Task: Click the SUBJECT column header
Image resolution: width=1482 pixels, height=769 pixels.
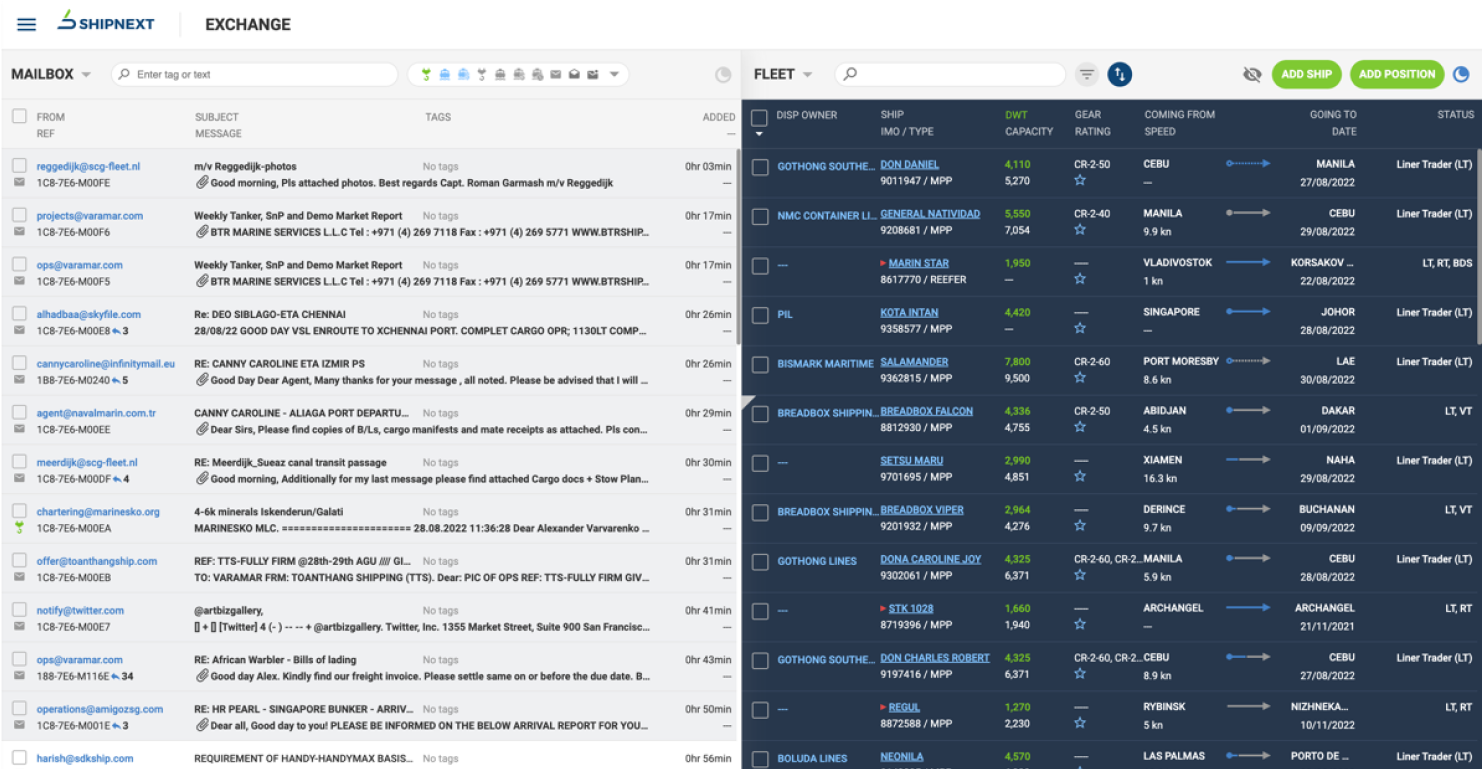Action: coord(217,117)
